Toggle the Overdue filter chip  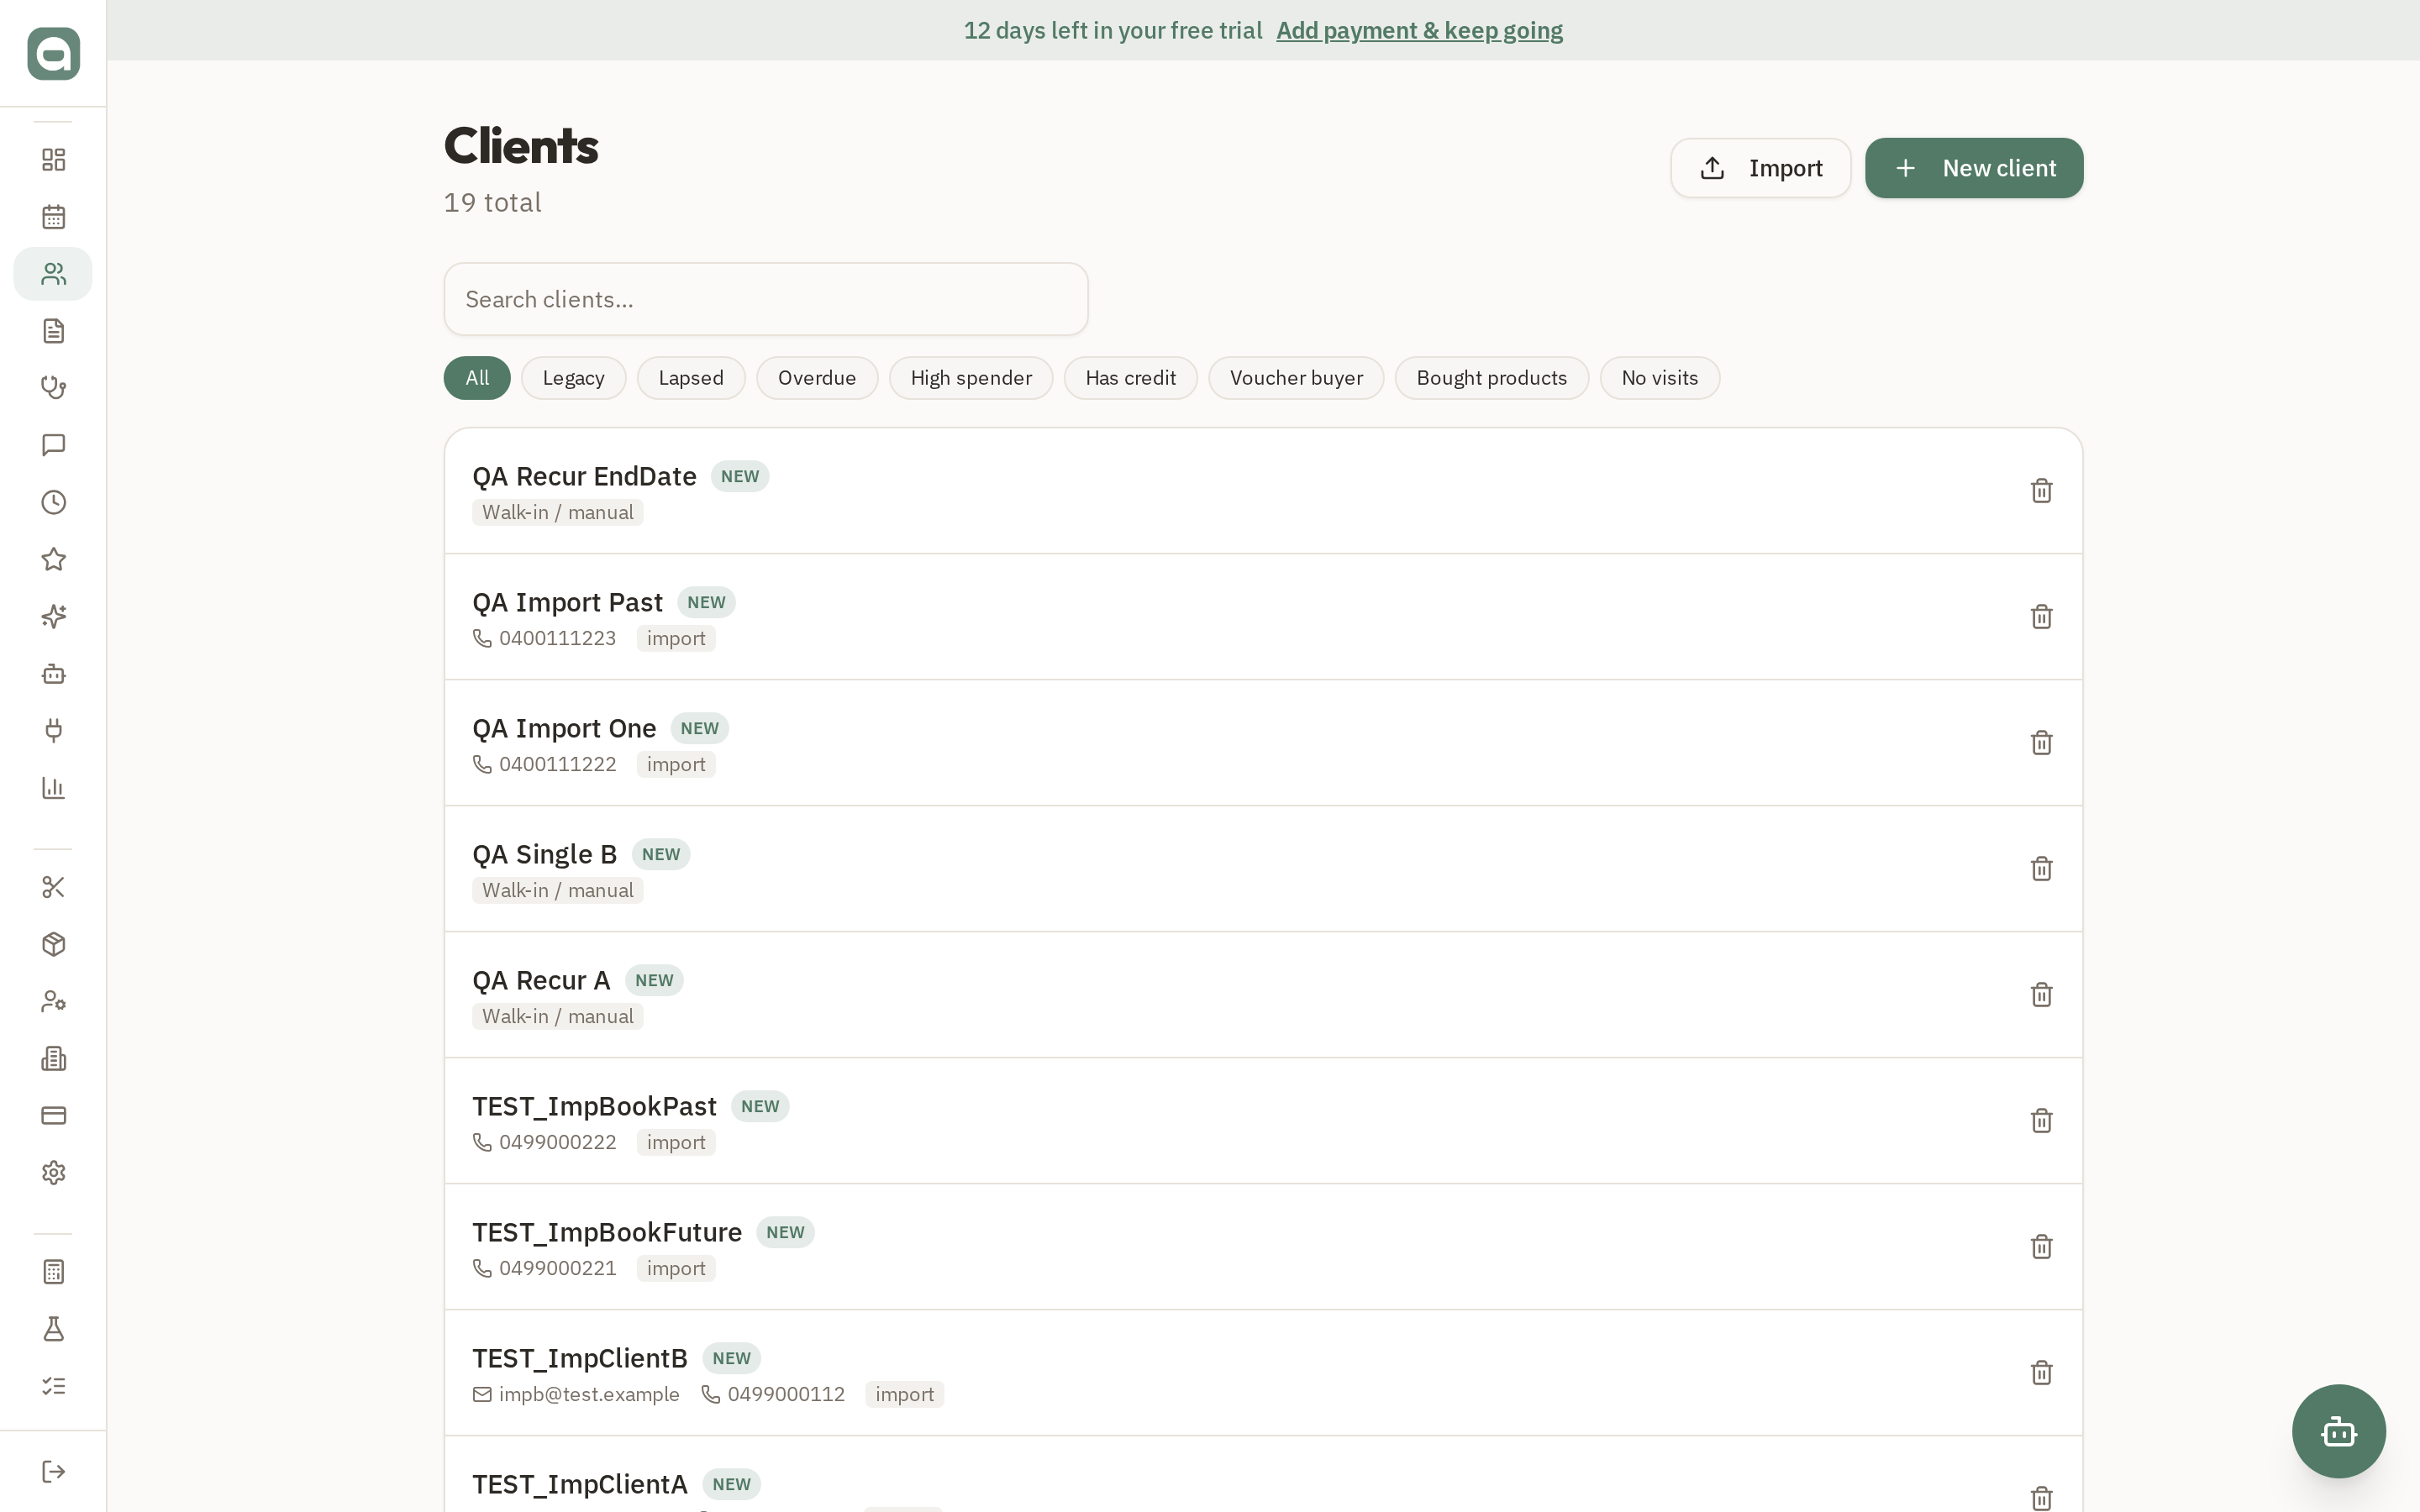click(x=817, y=378)
